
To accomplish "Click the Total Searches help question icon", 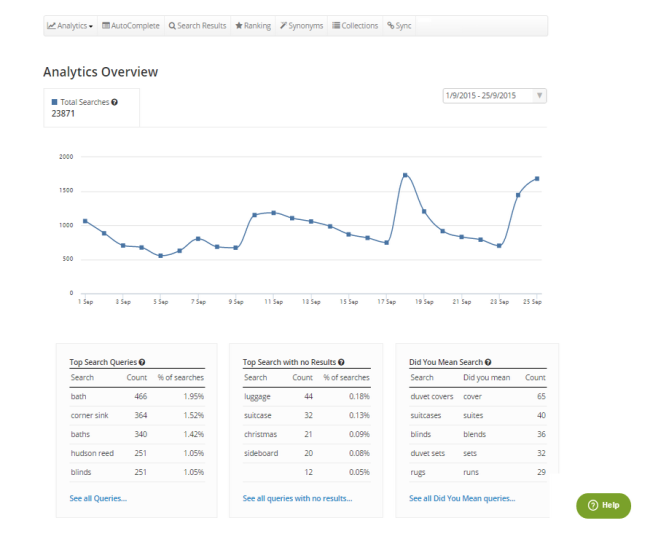I will point(114,102).
